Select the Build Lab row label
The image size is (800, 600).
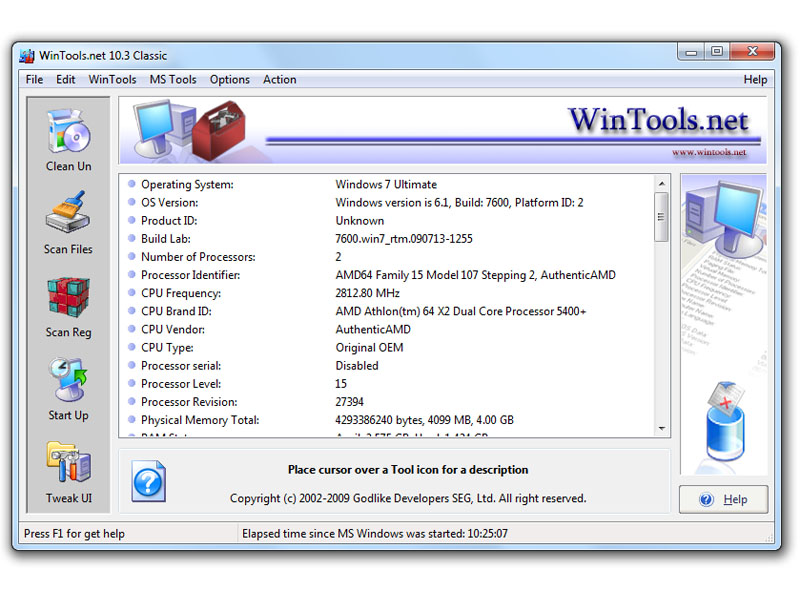[x=166, y=239]
